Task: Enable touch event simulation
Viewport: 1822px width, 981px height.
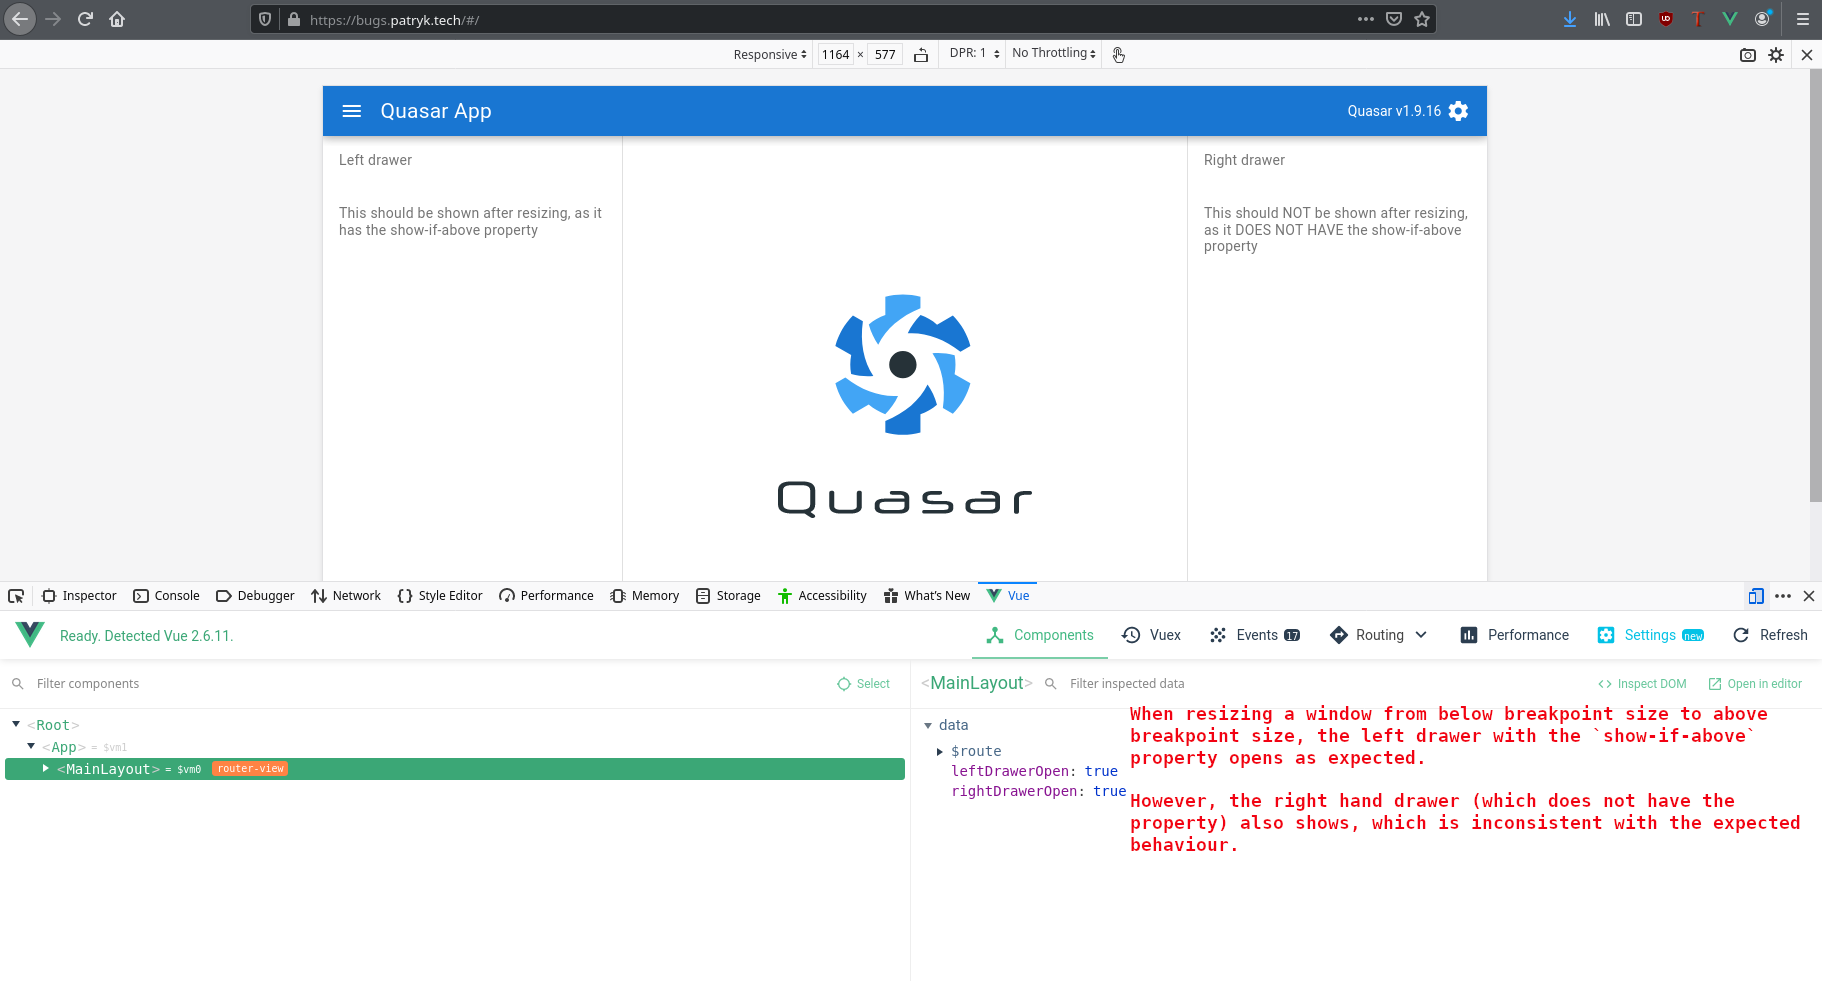Action: click(1118, 54)
